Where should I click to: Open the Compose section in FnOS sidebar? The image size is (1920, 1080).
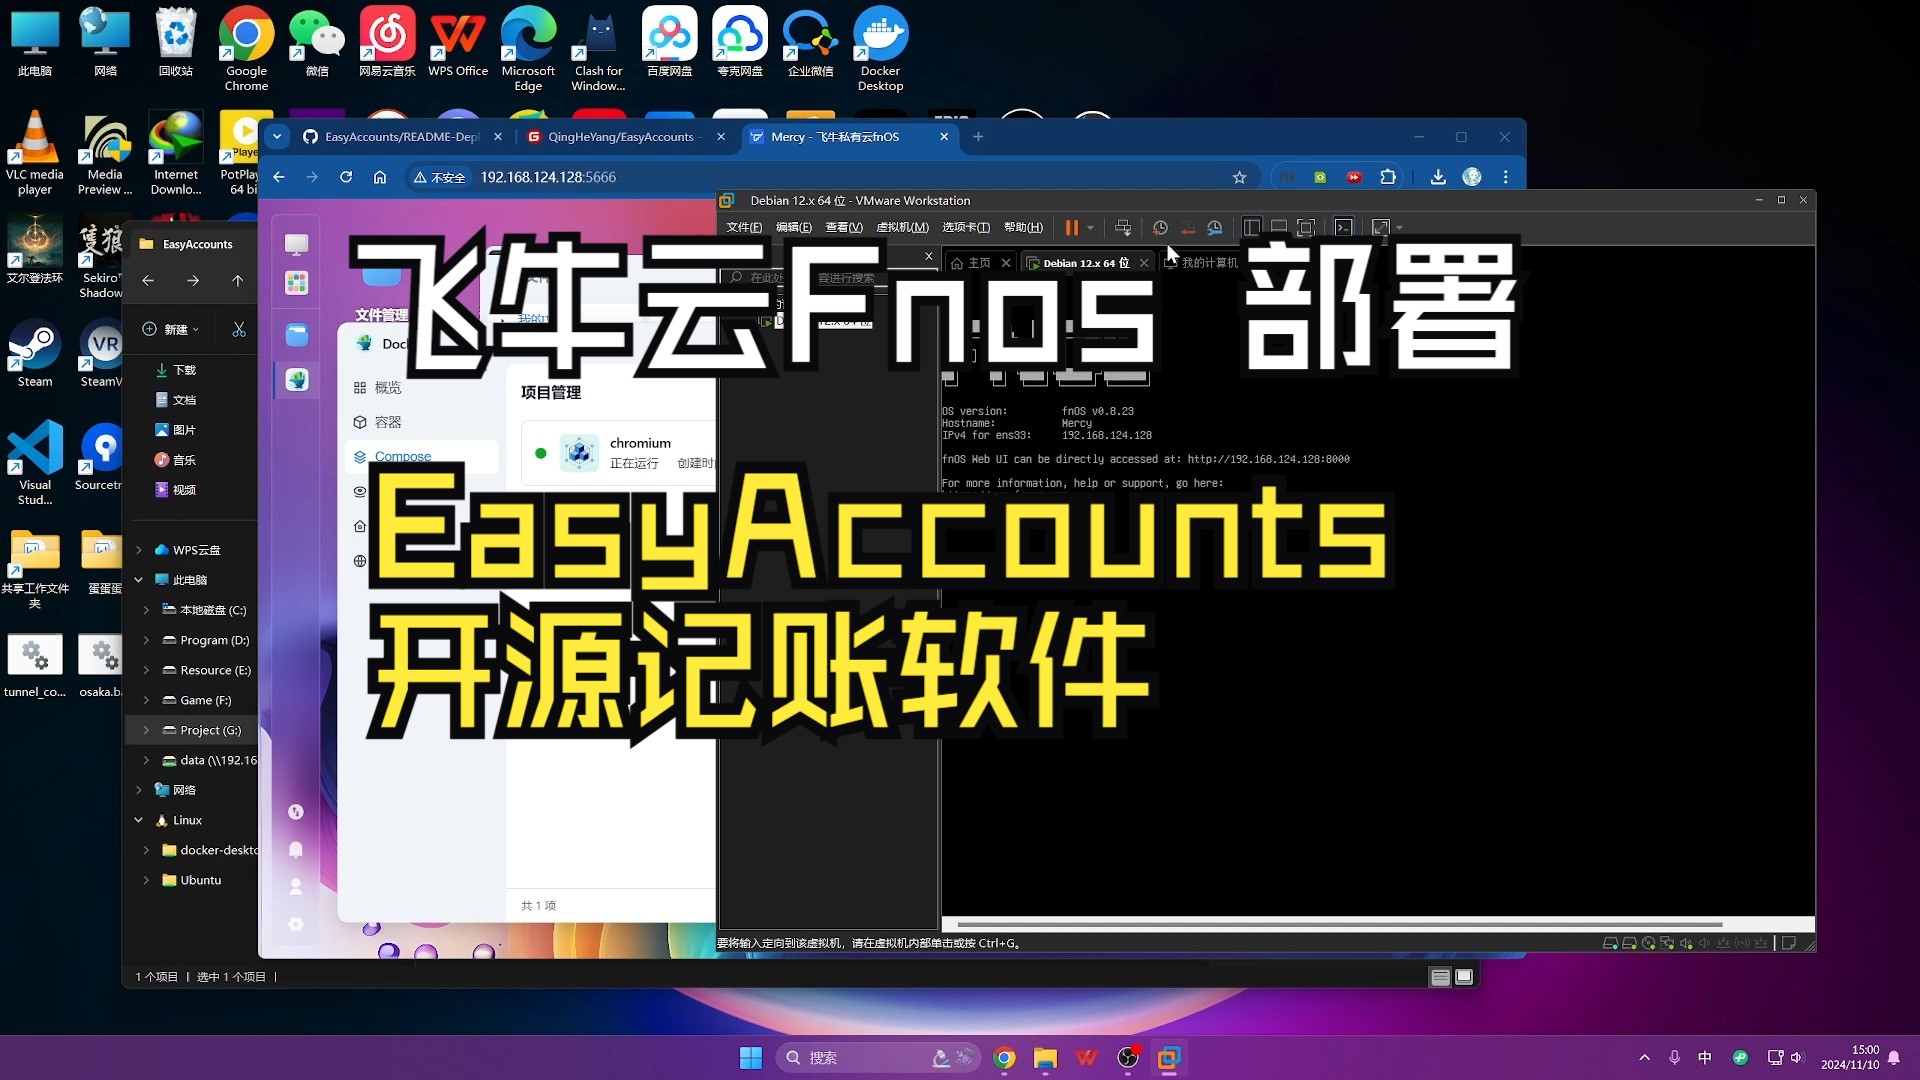(402, 456)
